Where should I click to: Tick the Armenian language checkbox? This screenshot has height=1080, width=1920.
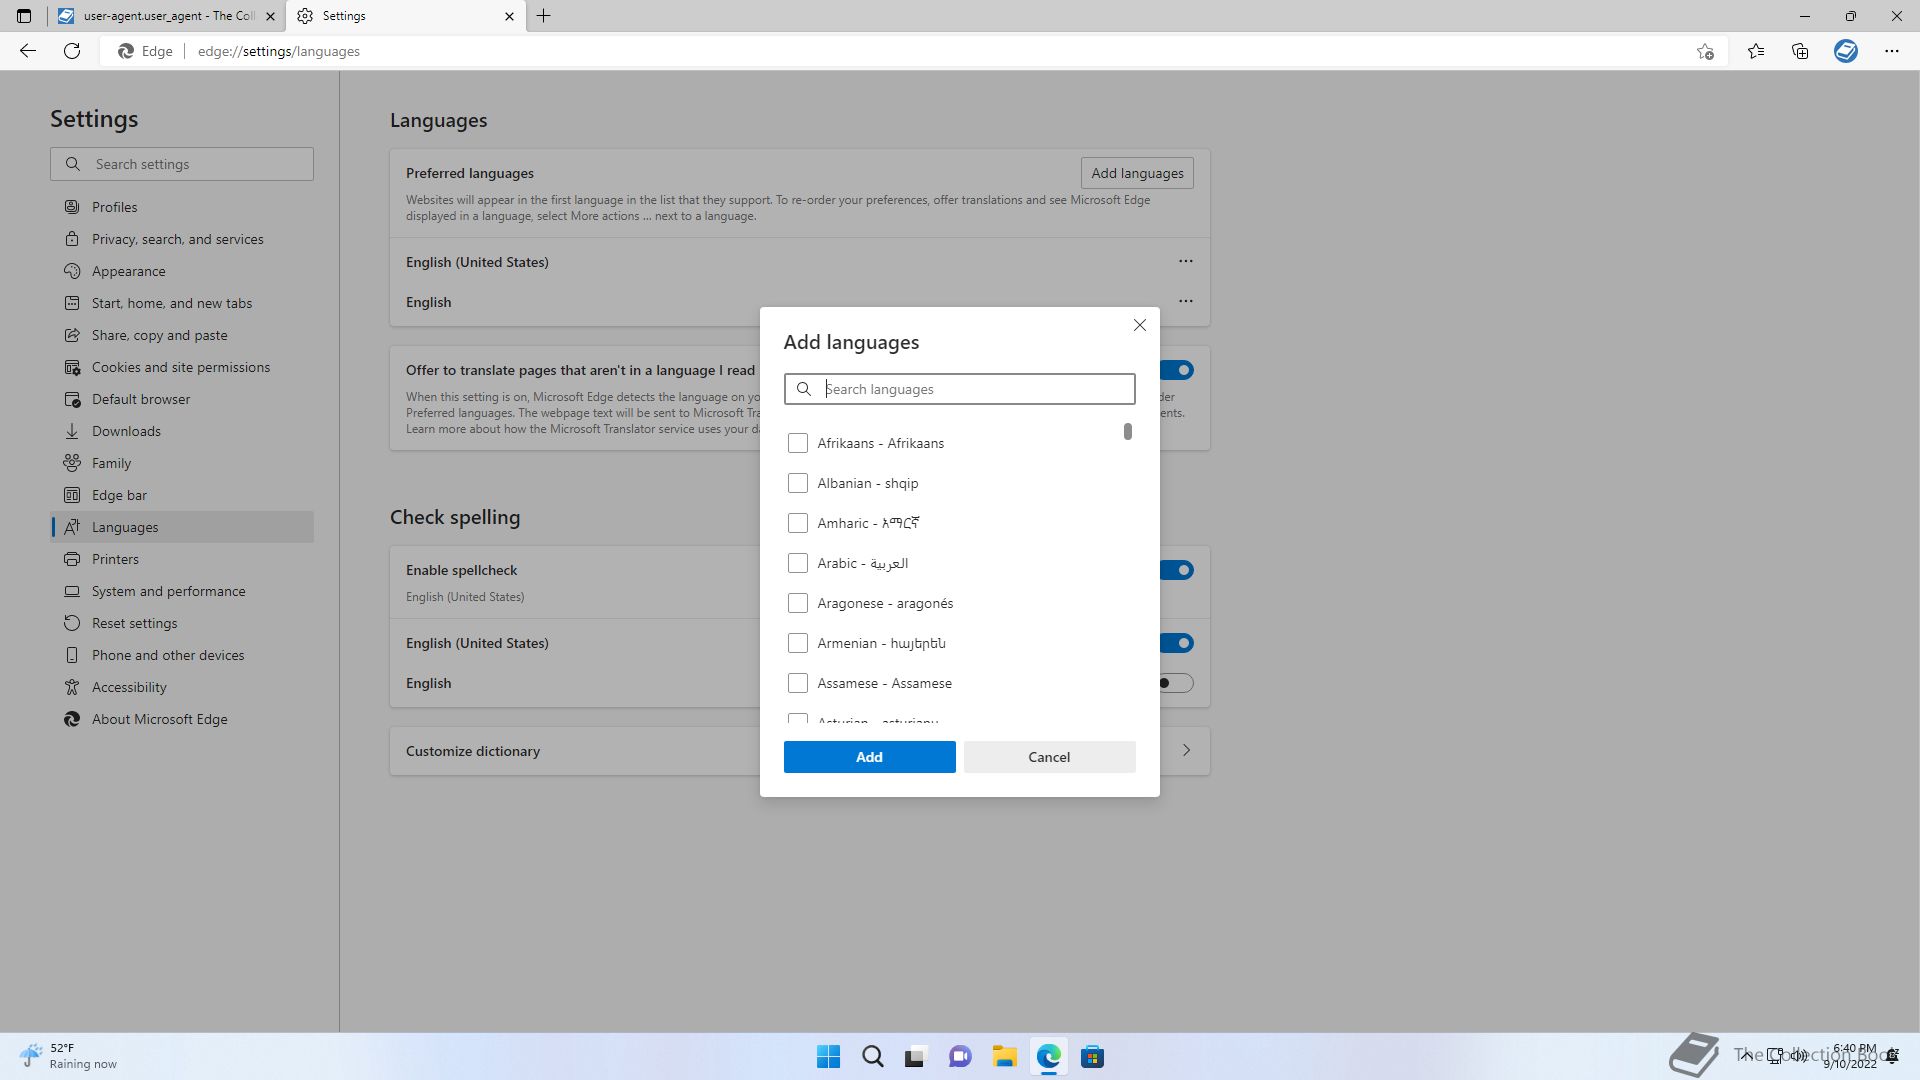[x=797, y=643]
